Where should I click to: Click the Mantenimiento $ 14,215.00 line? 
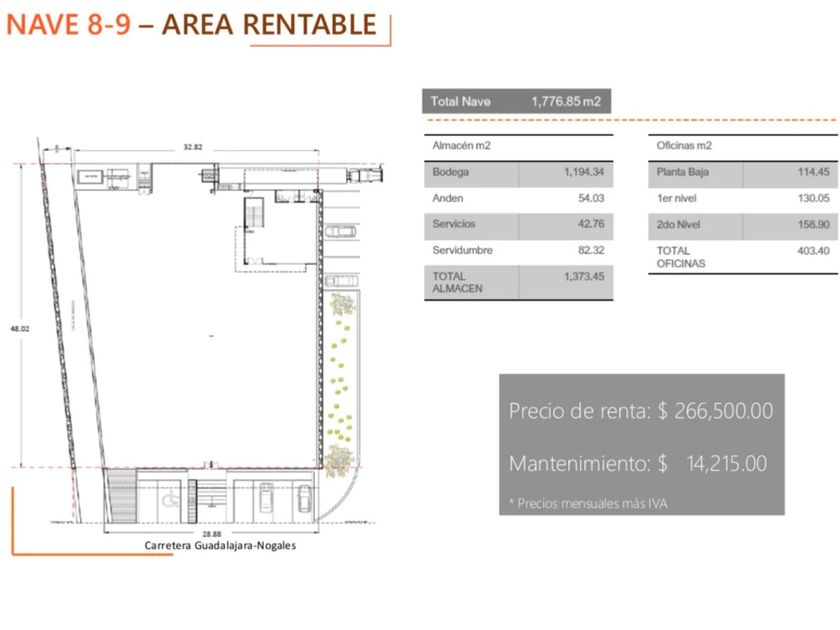pos(638,463)
